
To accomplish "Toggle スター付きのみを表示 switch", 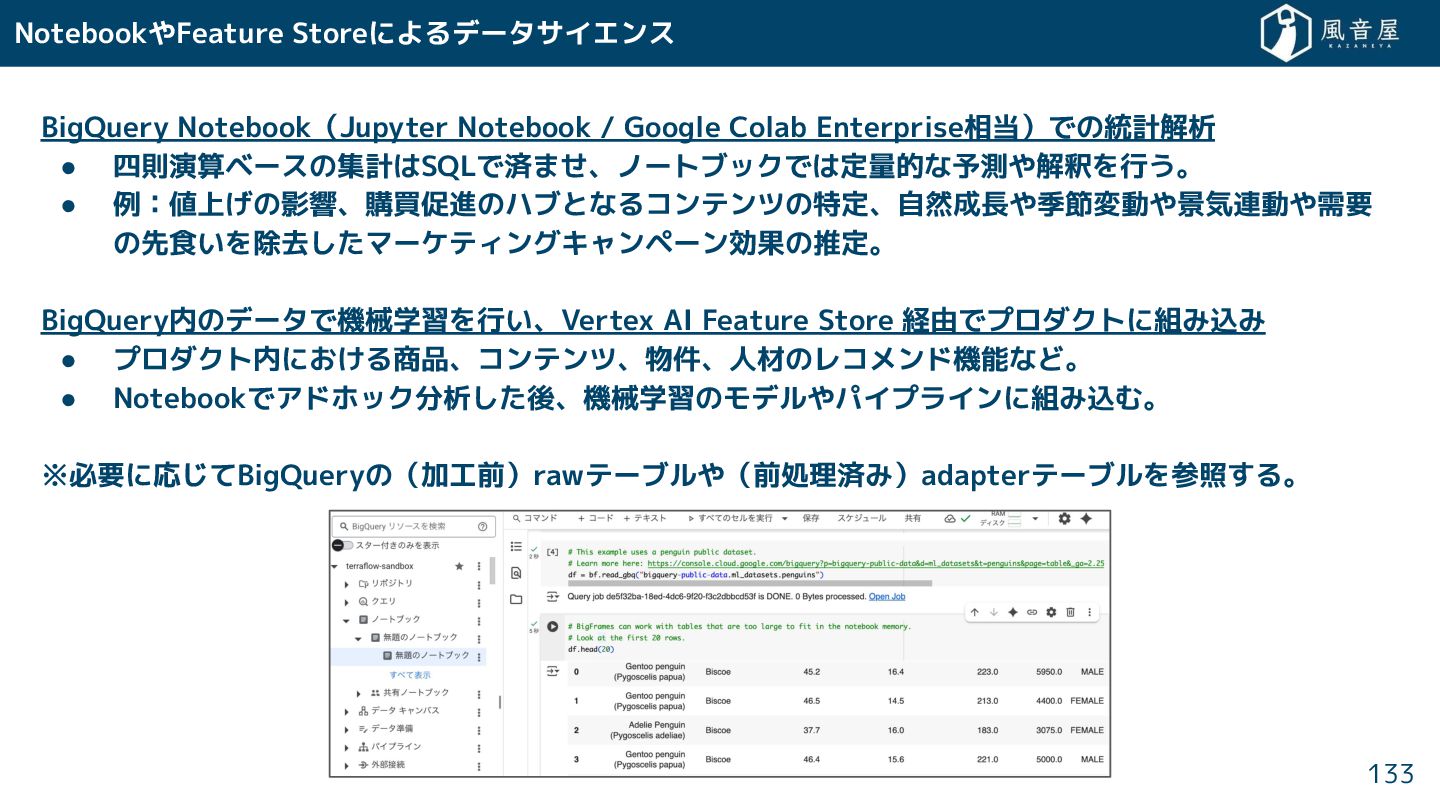I will click(342, 545).
